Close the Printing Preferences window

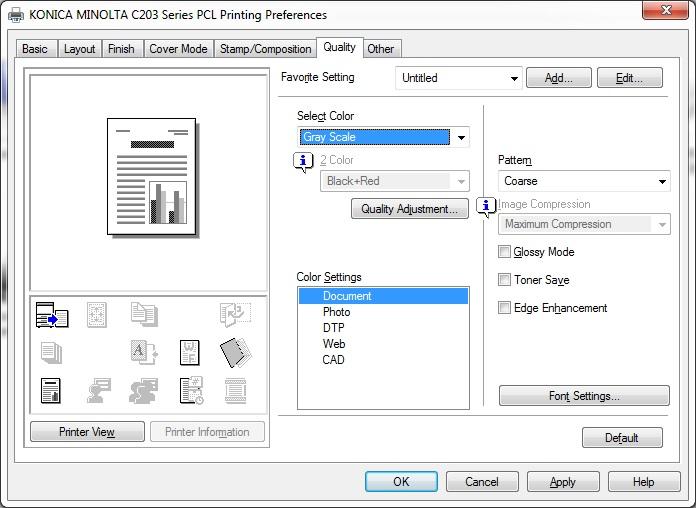pos(665,11)
